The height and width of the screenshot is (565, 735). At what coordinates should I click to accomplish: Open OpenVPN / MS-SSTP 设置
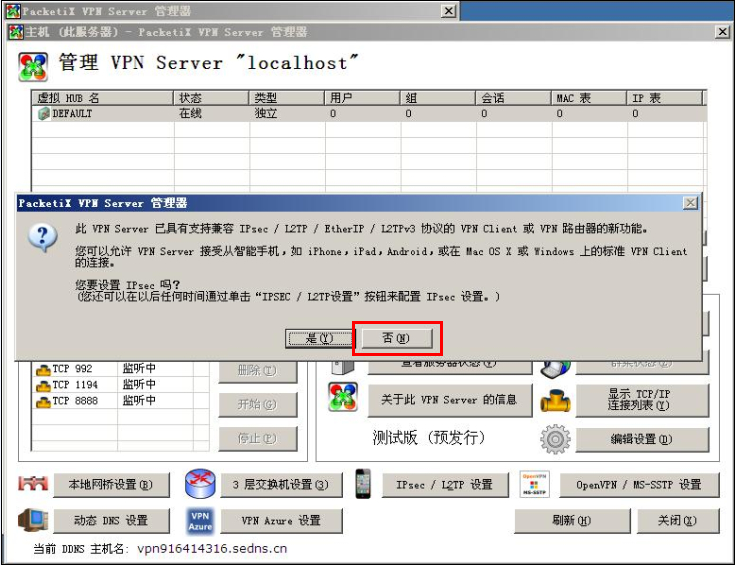(x=639, y=484)
